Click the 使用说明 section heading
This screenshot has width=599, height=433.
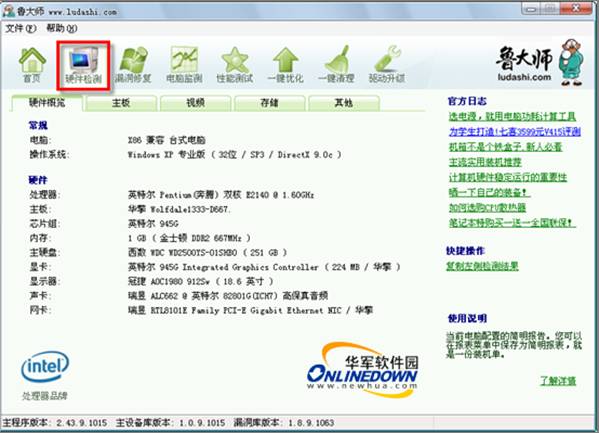[x=467, y=318]
